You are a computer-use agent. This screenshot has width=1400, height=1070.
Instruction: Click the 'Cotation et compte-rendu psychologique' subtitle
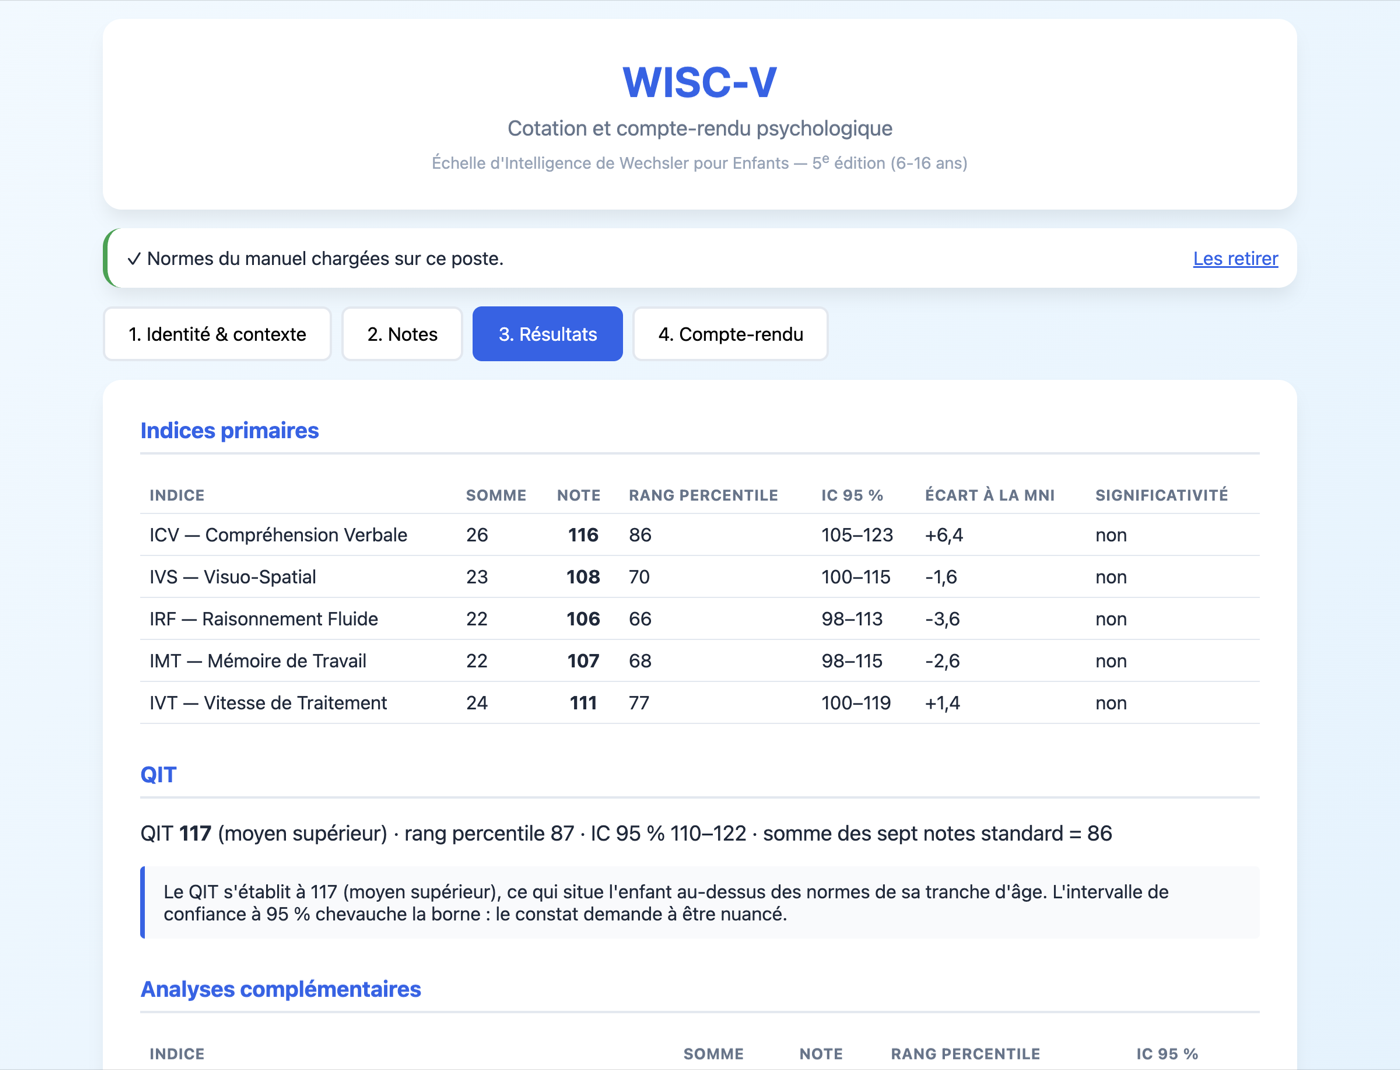tap(700, 128)
